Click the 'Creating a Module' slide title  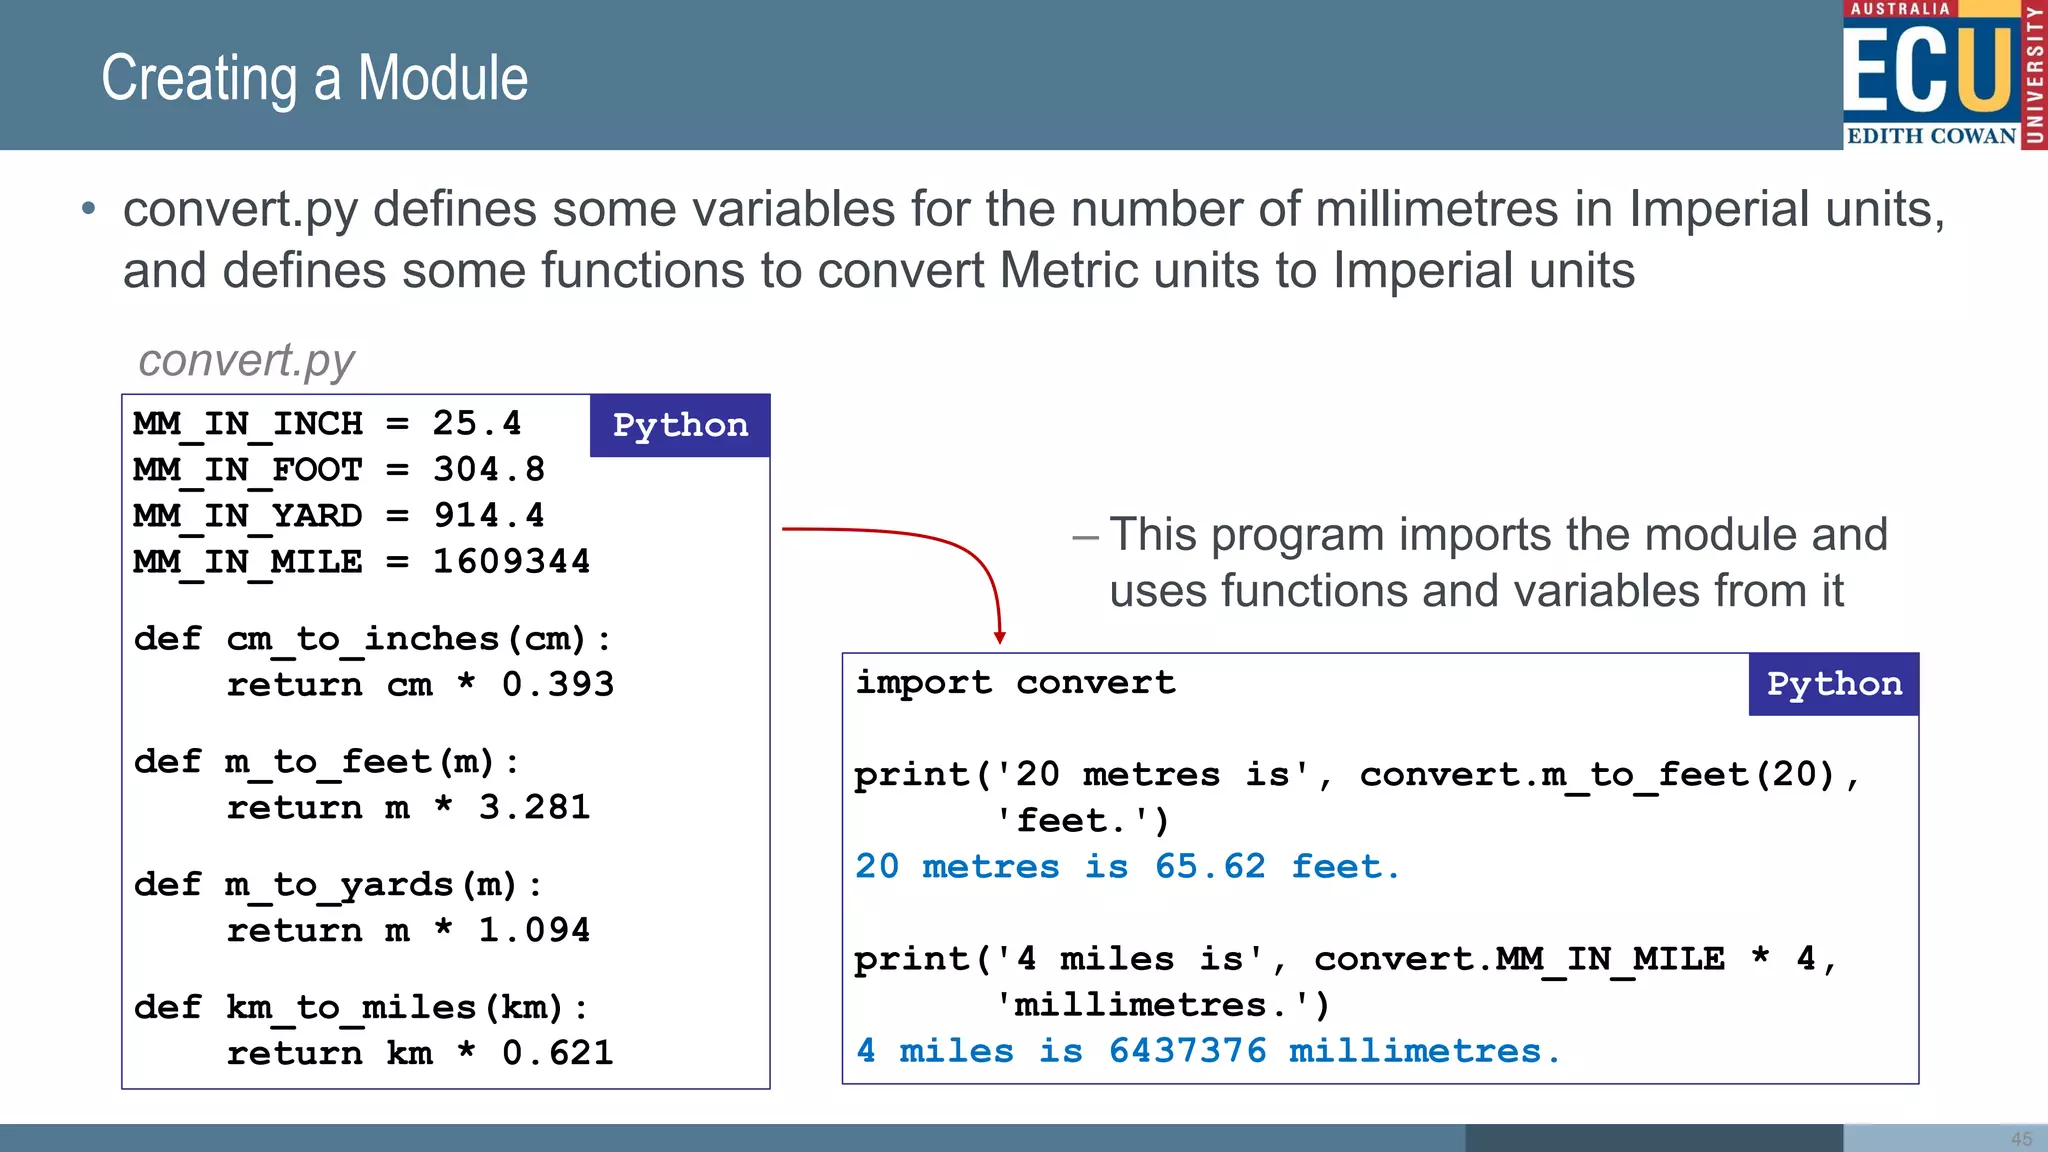point(314,78)
